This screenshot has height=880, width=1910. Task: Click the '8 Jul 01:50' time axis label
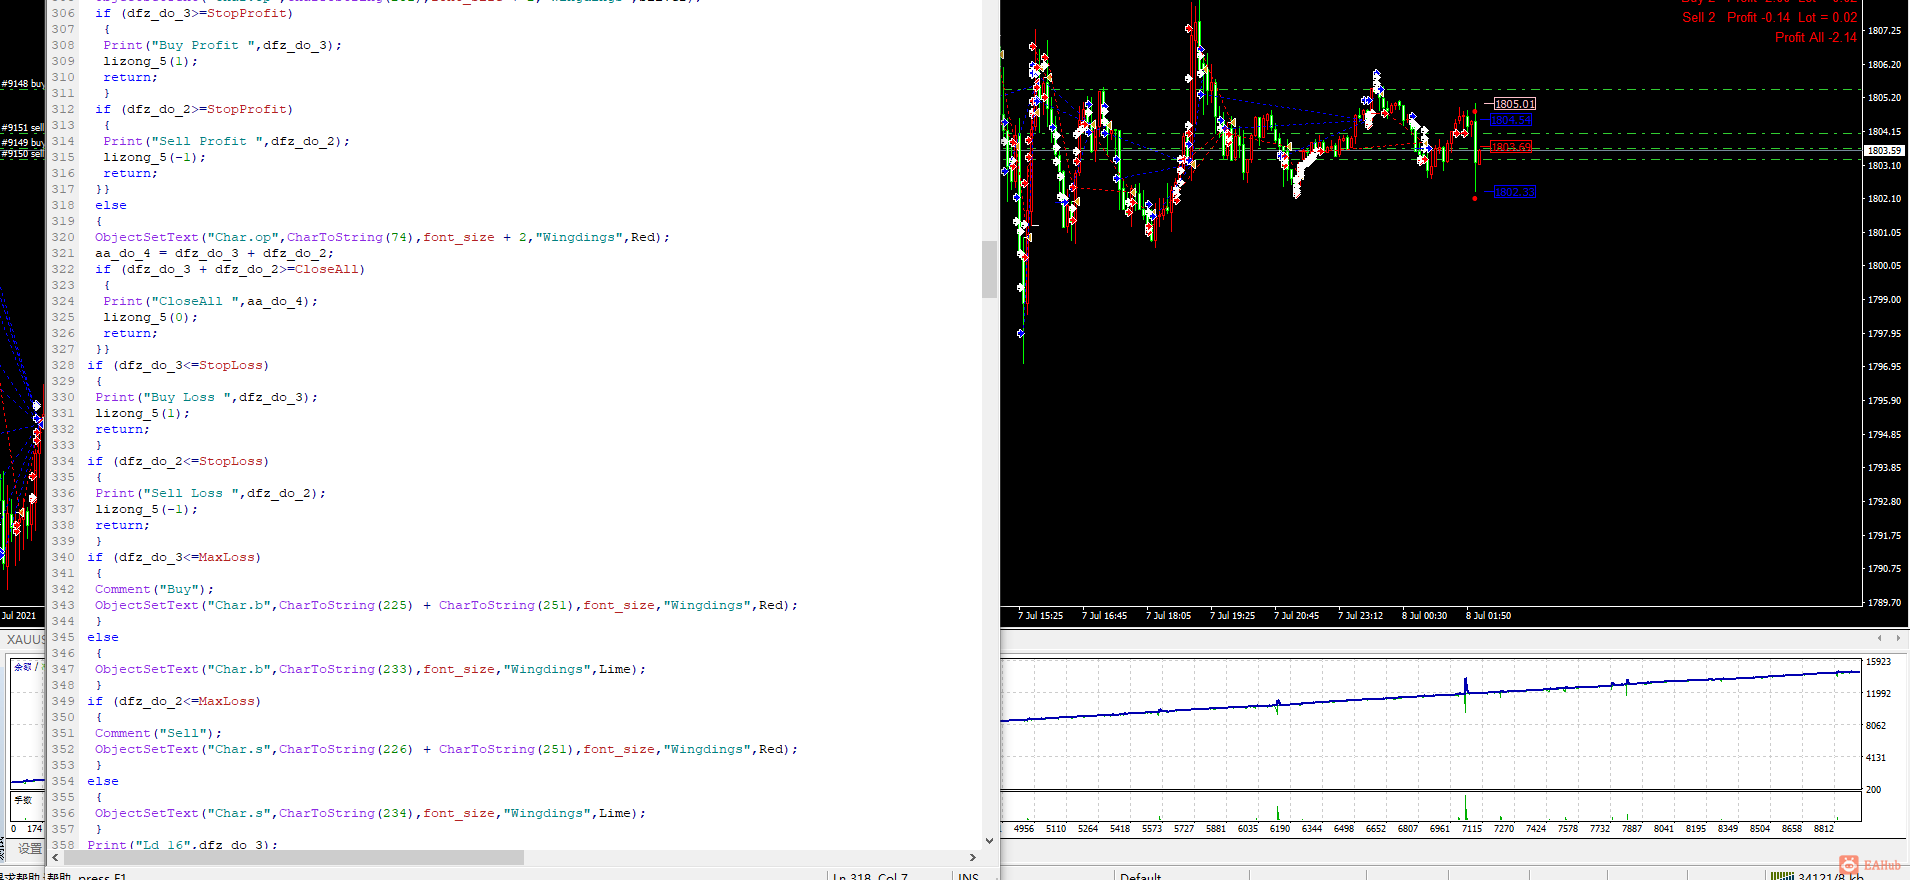pos(1488,616)
